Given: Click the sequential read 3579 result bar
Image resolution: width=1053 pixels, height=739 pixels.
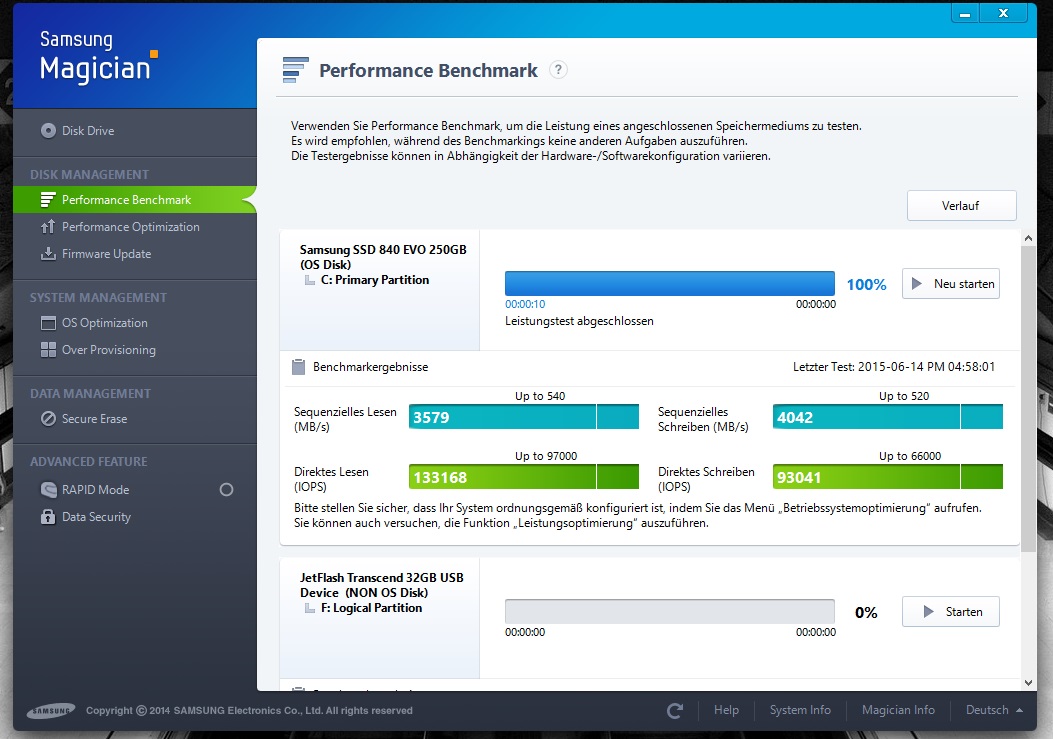Looking at the screenshot, I should coord(524,417).
